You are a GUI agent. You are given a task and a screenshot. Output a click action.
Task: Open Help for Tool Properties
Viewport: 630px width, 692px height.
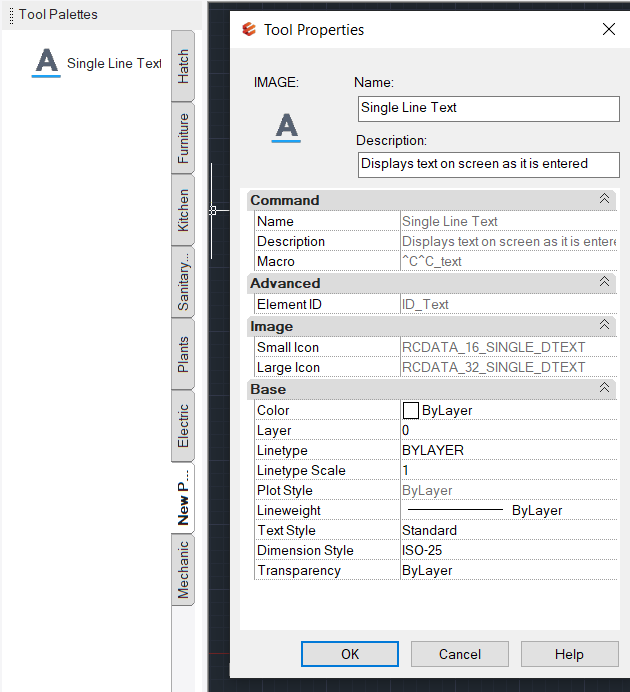click(x=569, y=654)
